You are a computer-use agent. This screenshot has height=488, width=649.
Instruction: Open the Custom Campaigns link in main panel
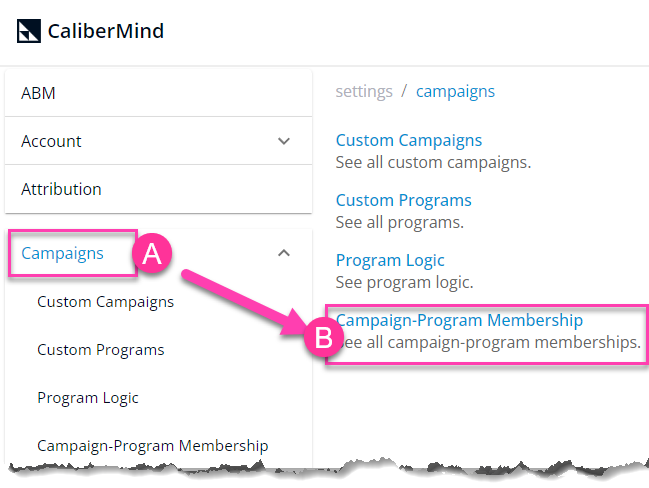[409, 141]
